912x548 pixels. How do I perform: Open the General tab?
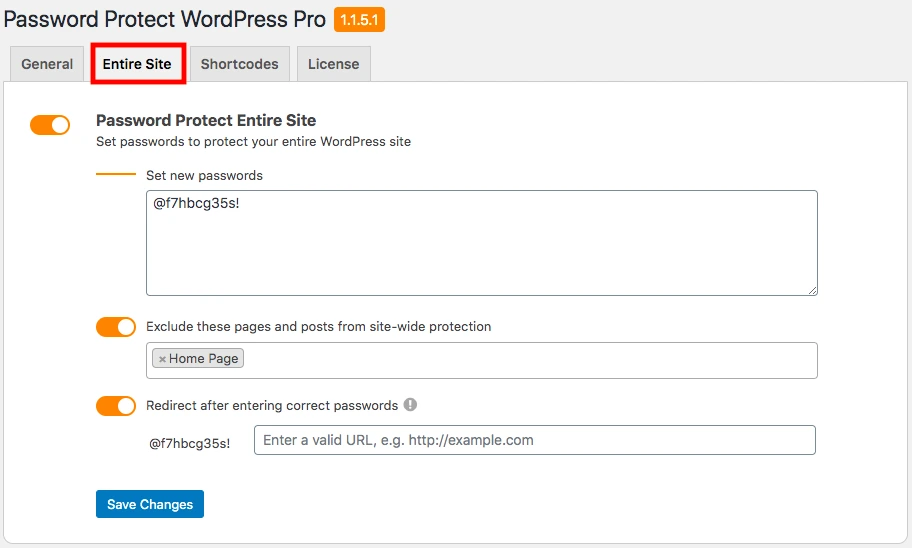(x=47, y=64)
